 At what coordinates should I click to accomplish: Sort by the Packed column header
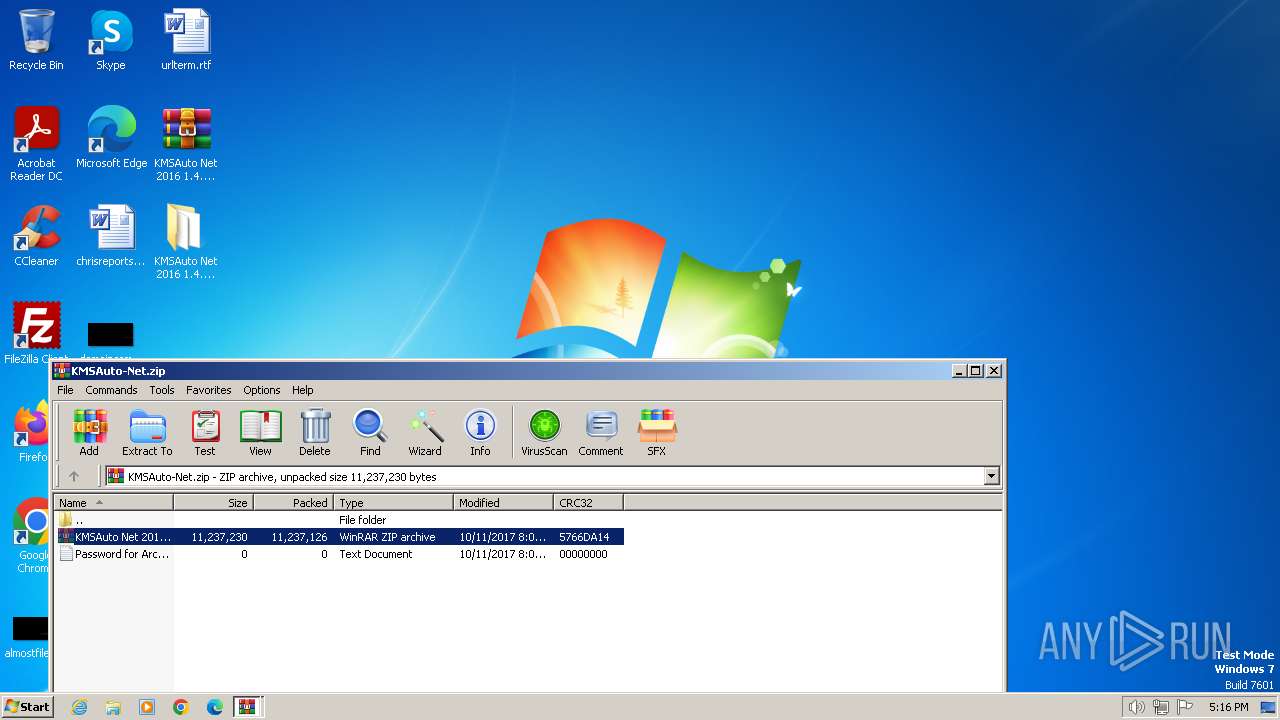click(294, 503)
